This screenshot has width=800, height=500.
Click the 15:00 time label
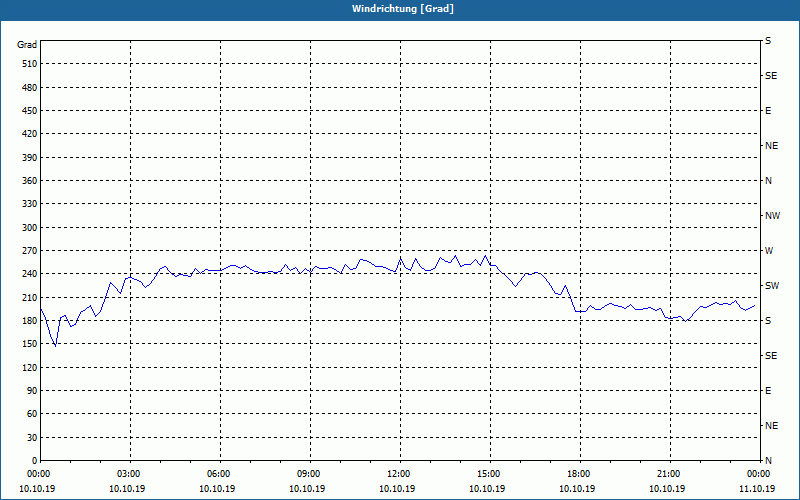tap(490, 474)
